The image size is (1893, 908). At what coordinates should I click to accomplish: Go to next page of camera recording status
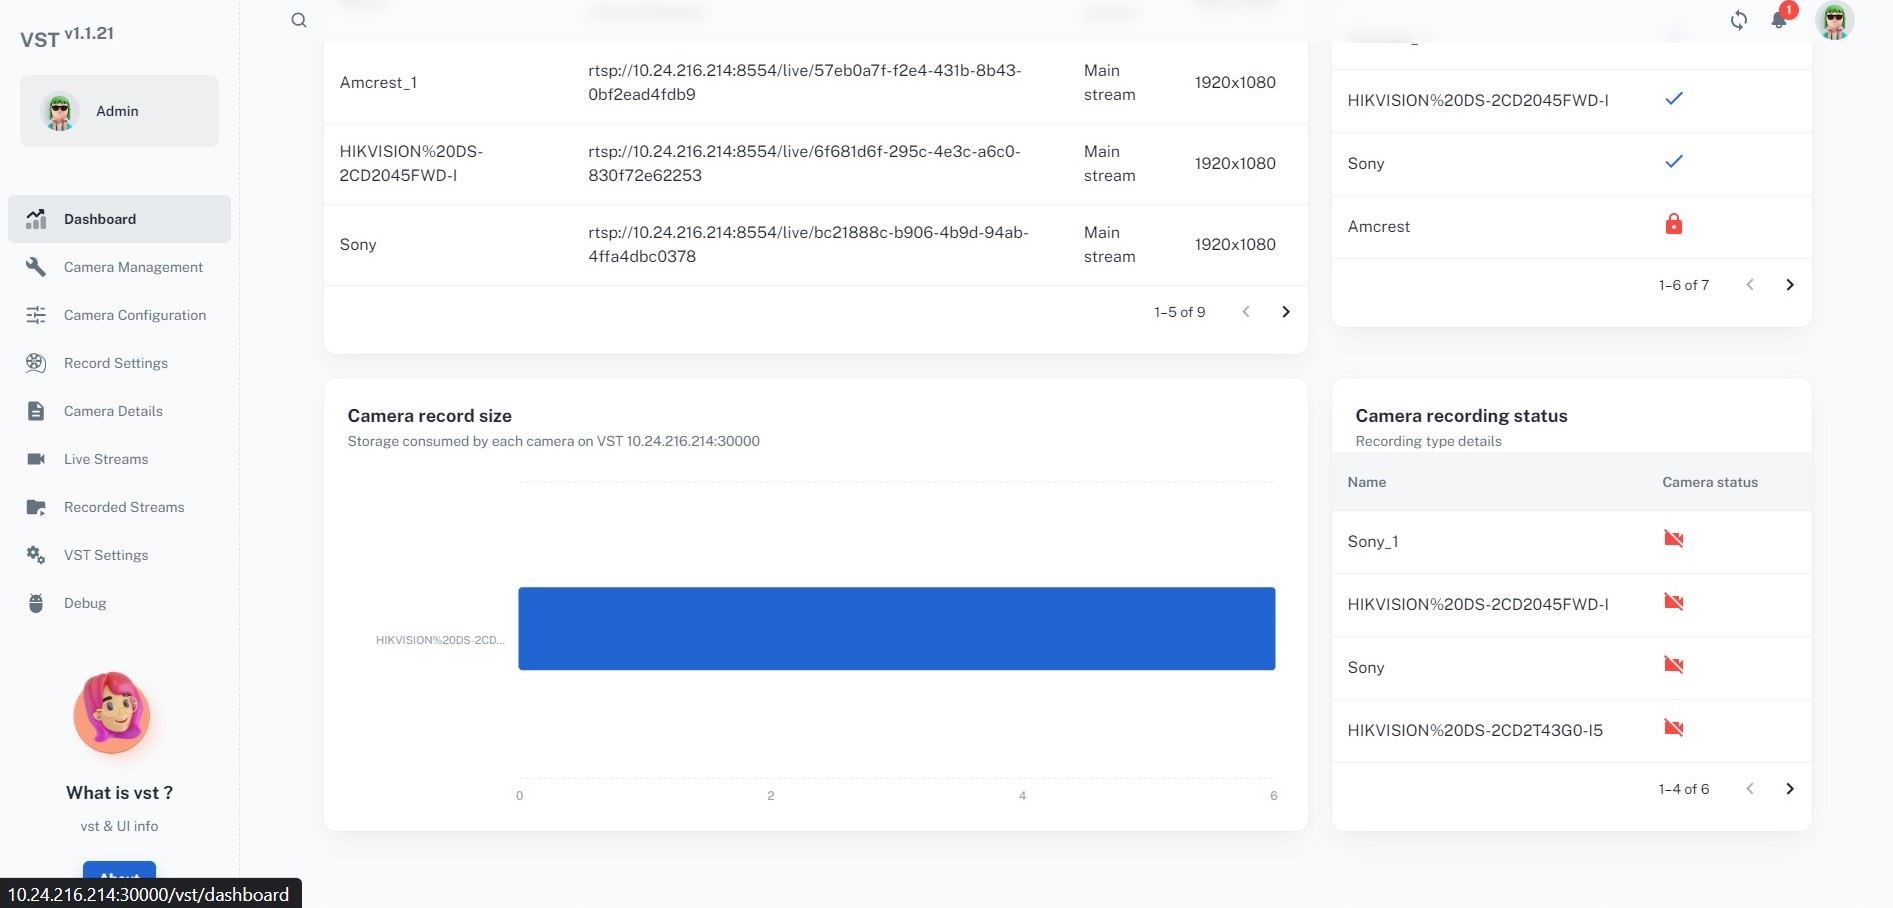click(1790, 789)
